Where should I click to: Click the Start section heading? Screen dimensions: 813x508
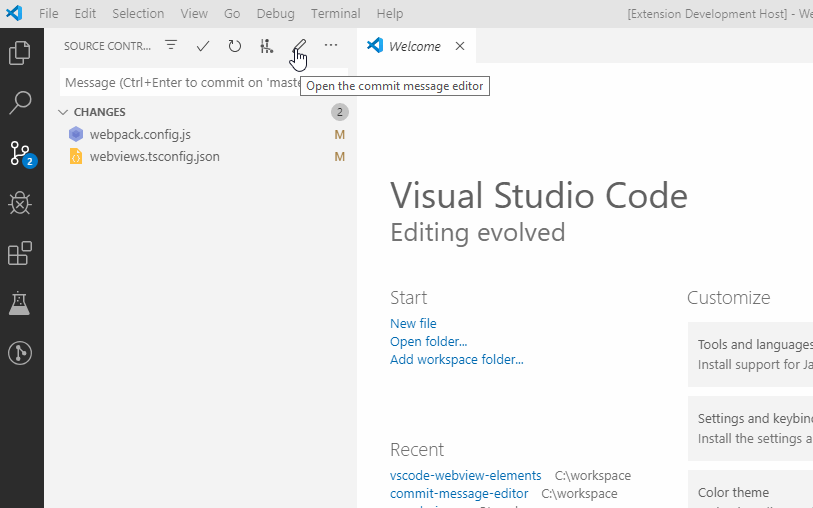pyautogui.click(x=409, y=298)
